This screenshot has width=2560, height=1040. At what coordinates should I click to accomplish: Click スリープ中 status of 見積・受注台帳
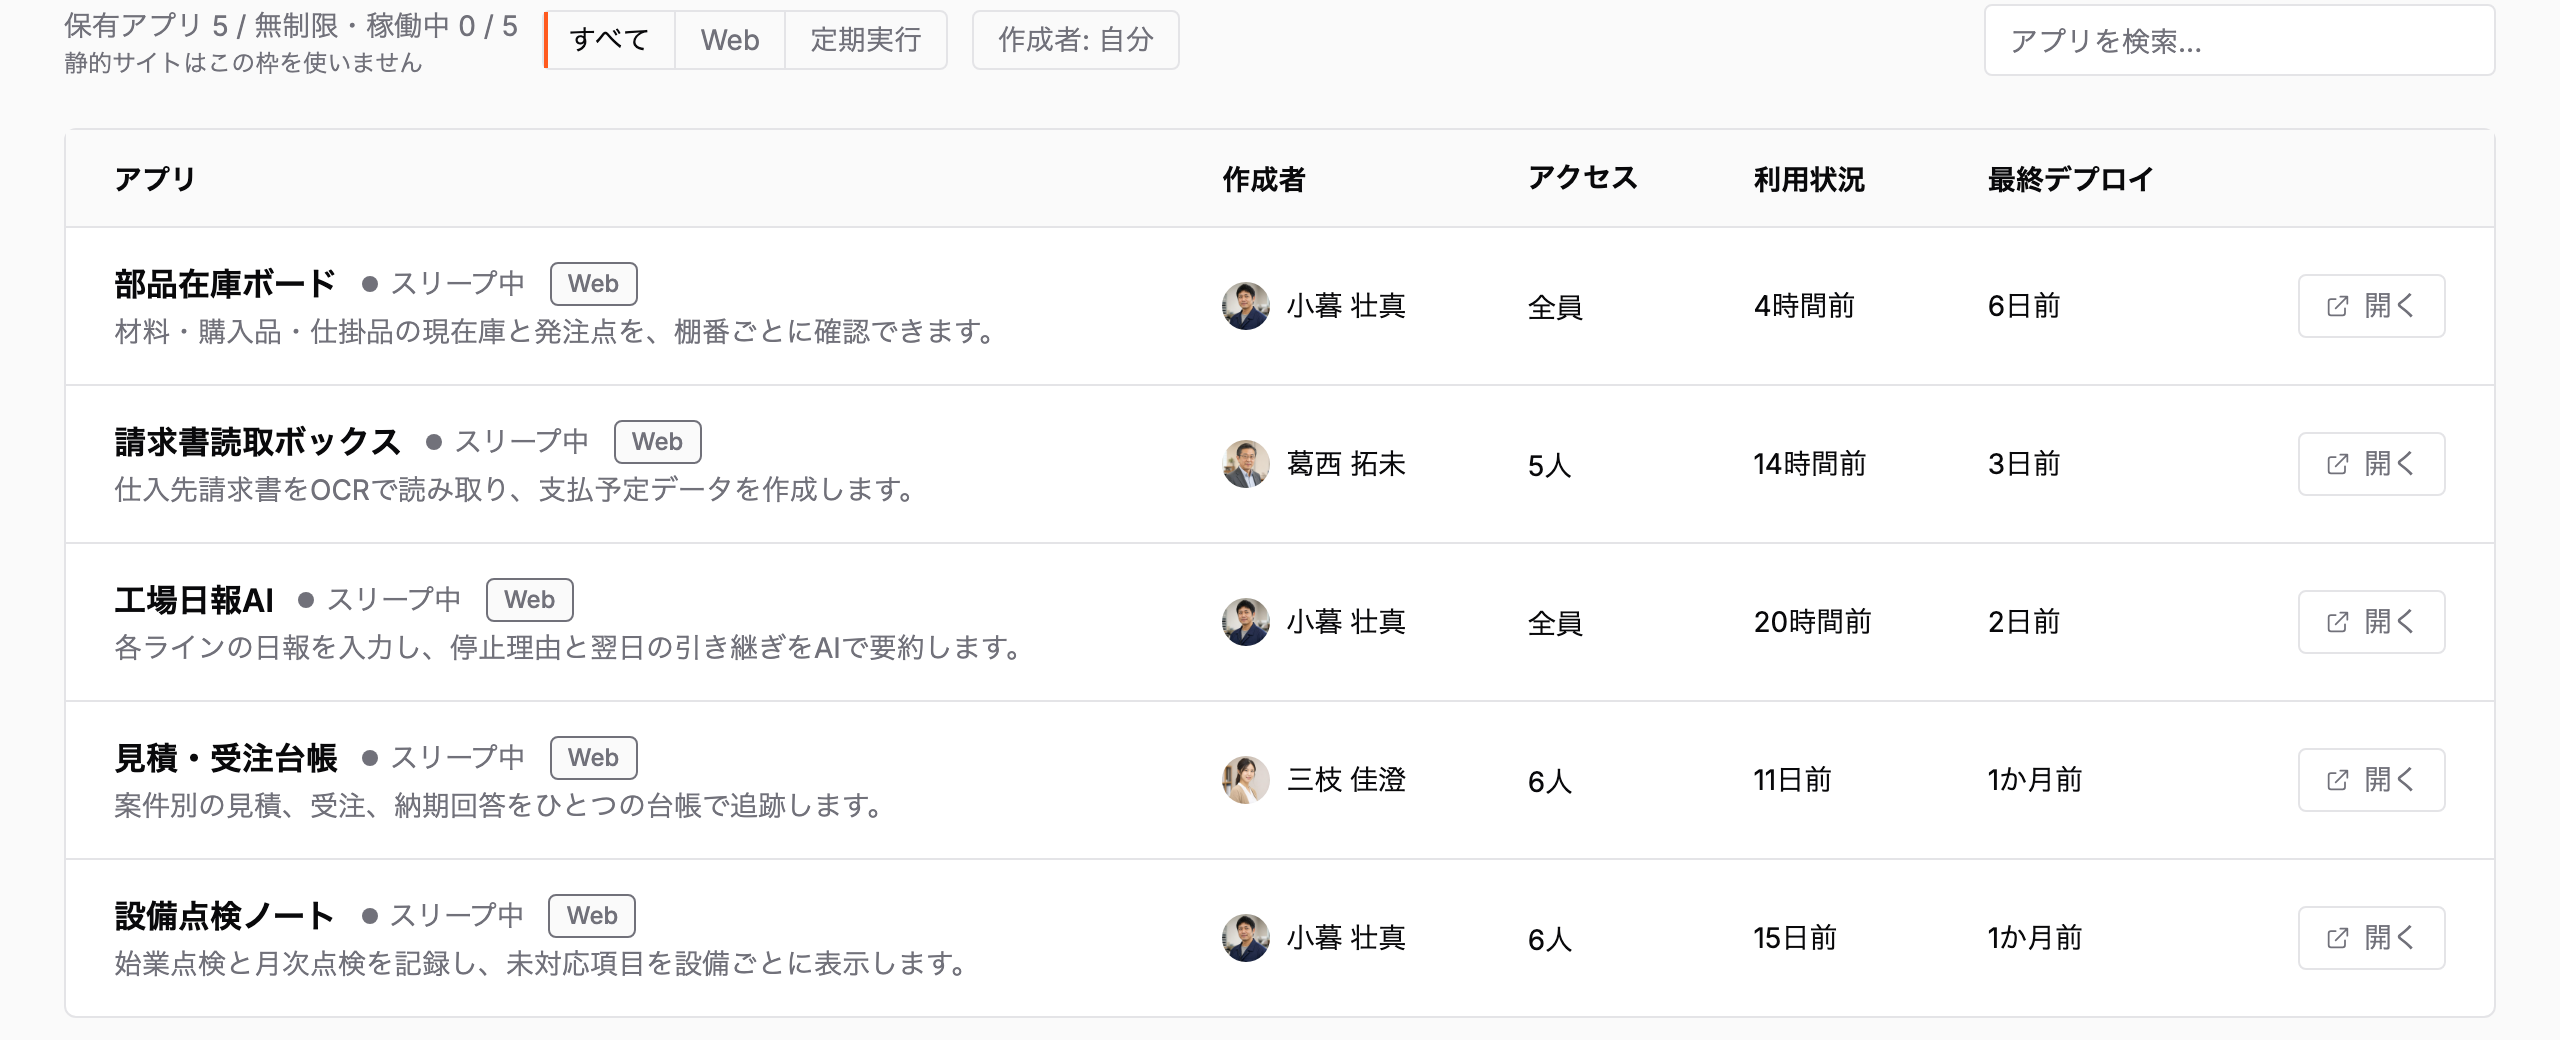(443, 758)
